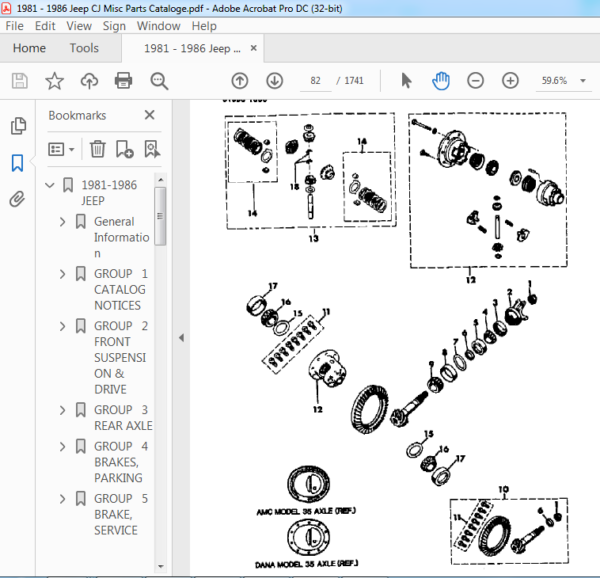
Task: Click the bookmarks panel scrollbar thumb
Action: (160, 216)
